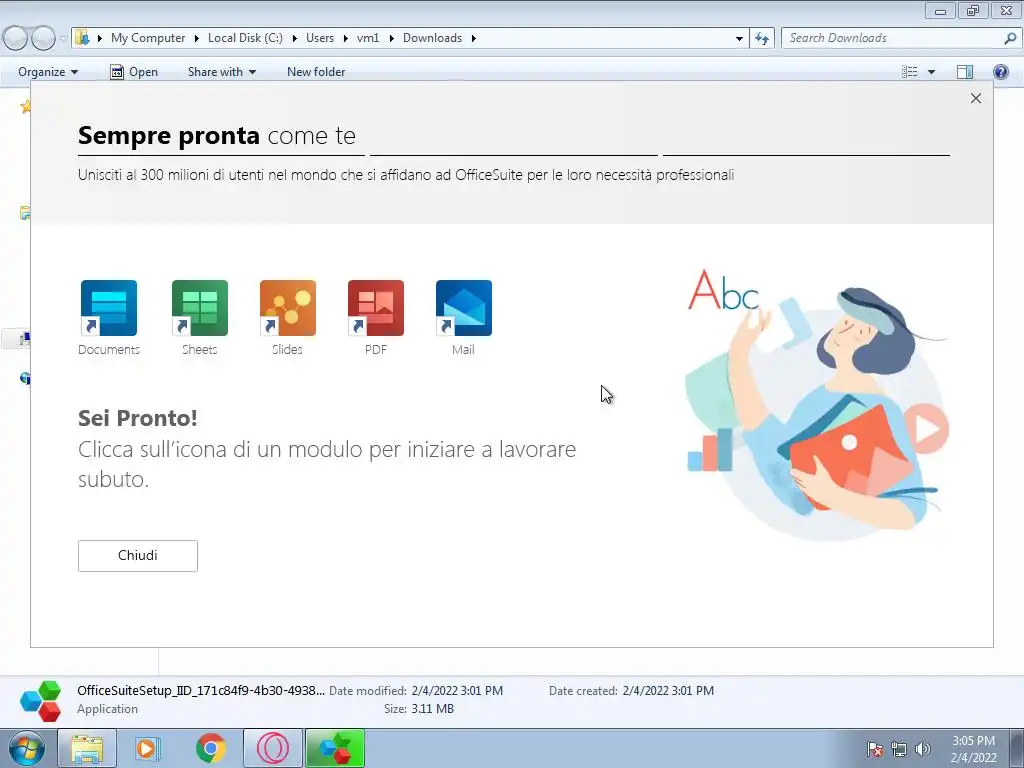Launch the Mail module icon
Viewport: 1024px width, 768px height.
point(464,308)
